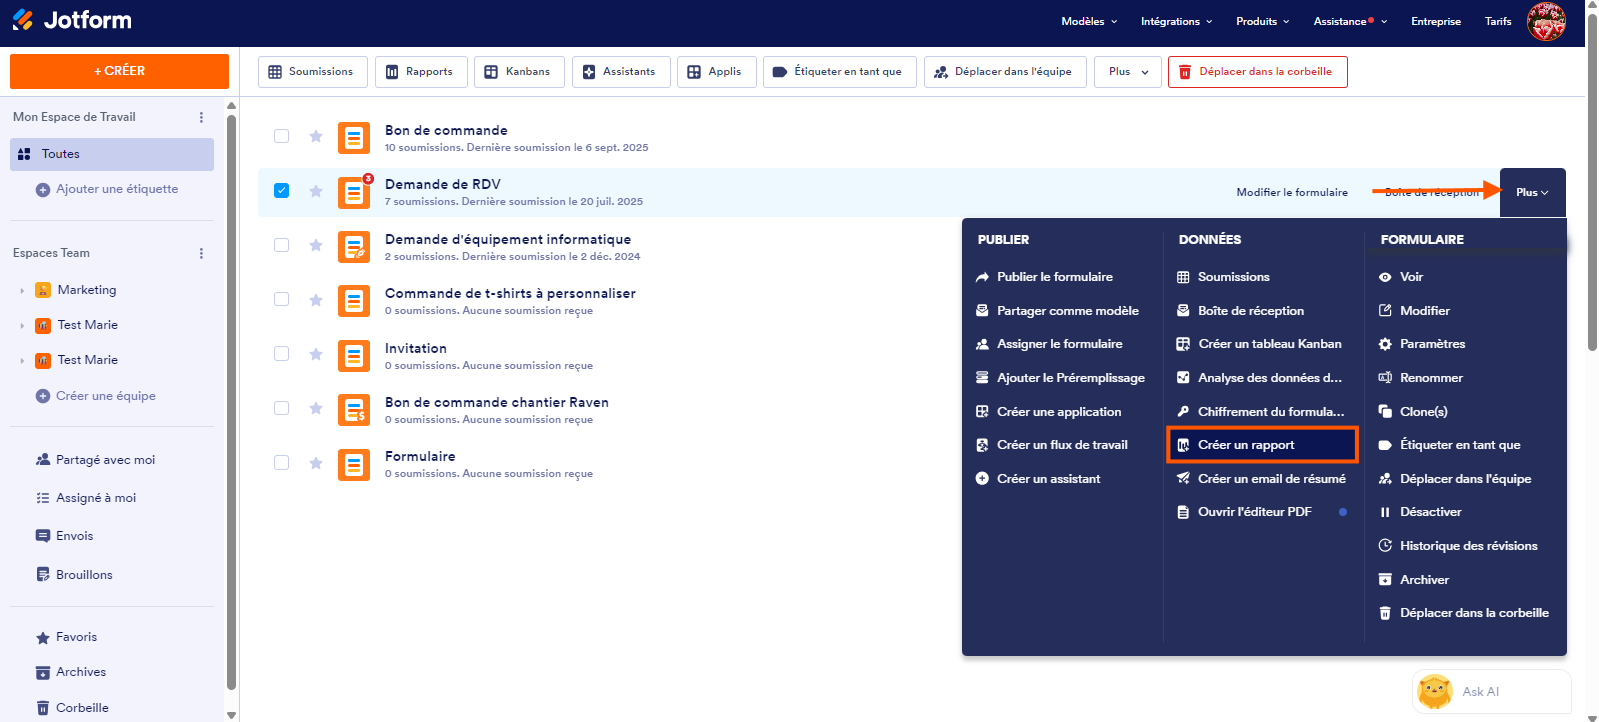Open the user profile avatar
This screenshot has height=722, width=1599.
[x=1546, y=21]
